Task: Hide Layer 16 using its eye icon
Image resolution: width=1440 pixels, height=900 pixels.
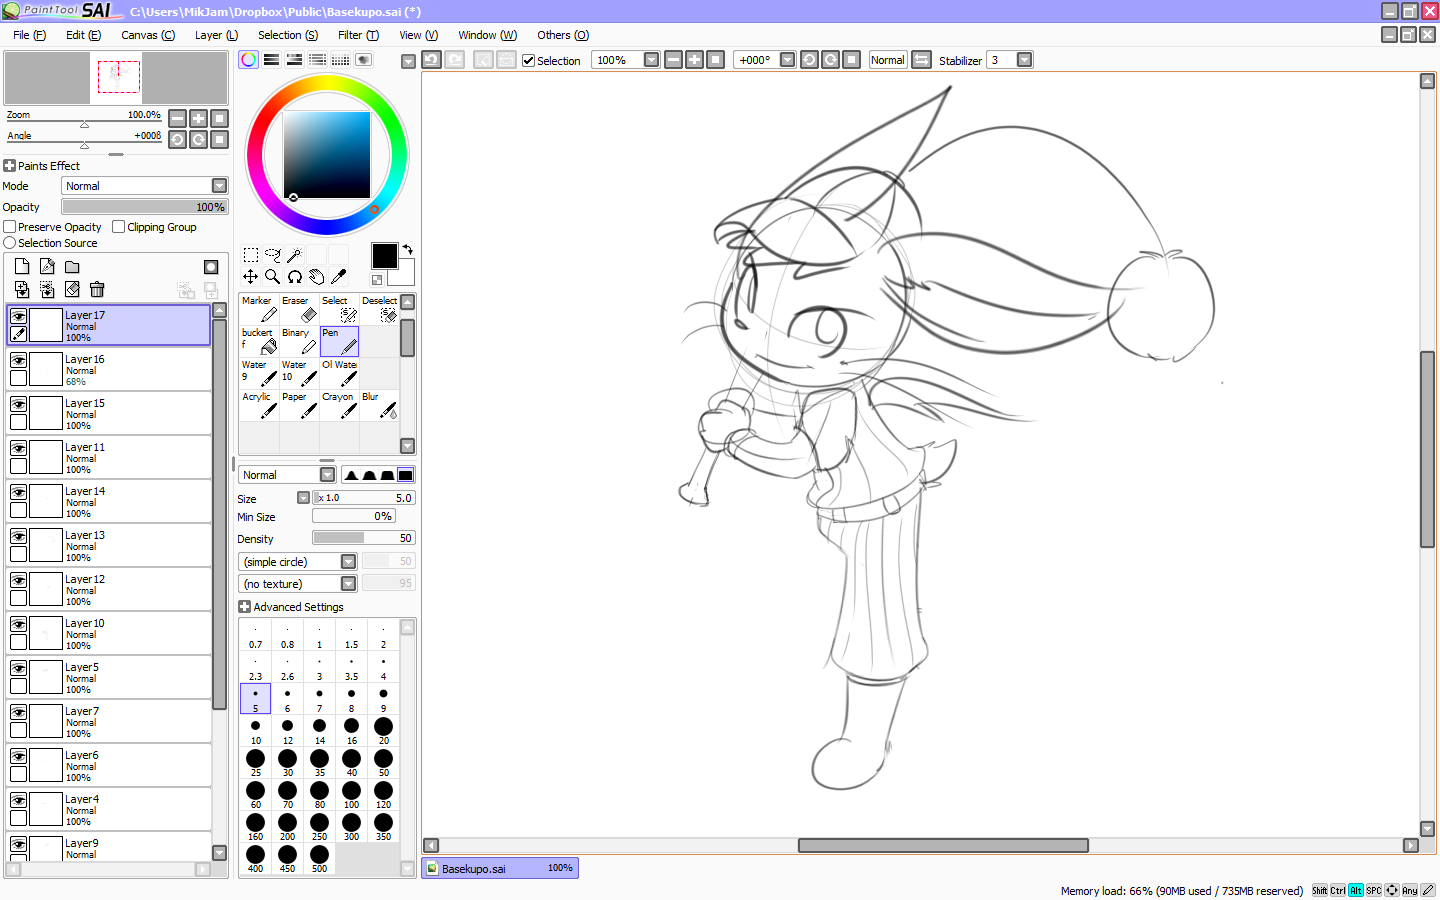Action: (18, 360)
